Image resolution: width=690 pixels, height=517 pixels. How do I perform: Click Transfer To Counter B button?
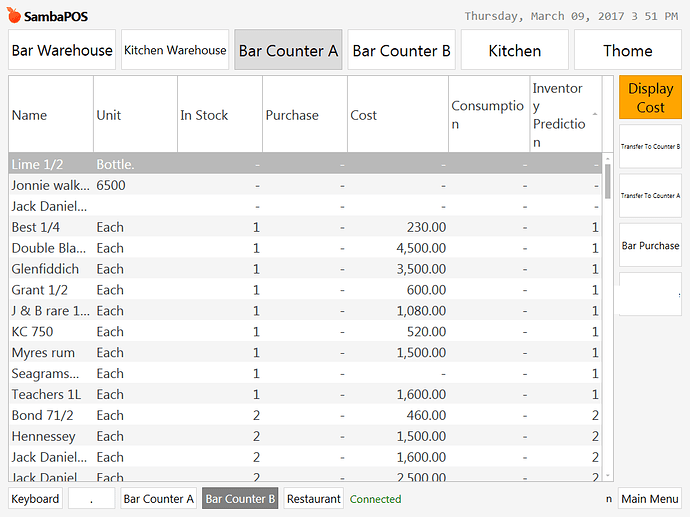click(650, 147)
